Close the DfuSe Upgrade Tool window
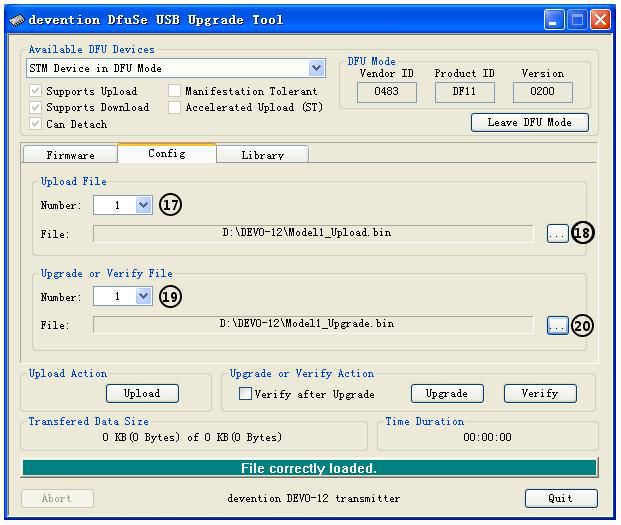 [x=600, y=20]
